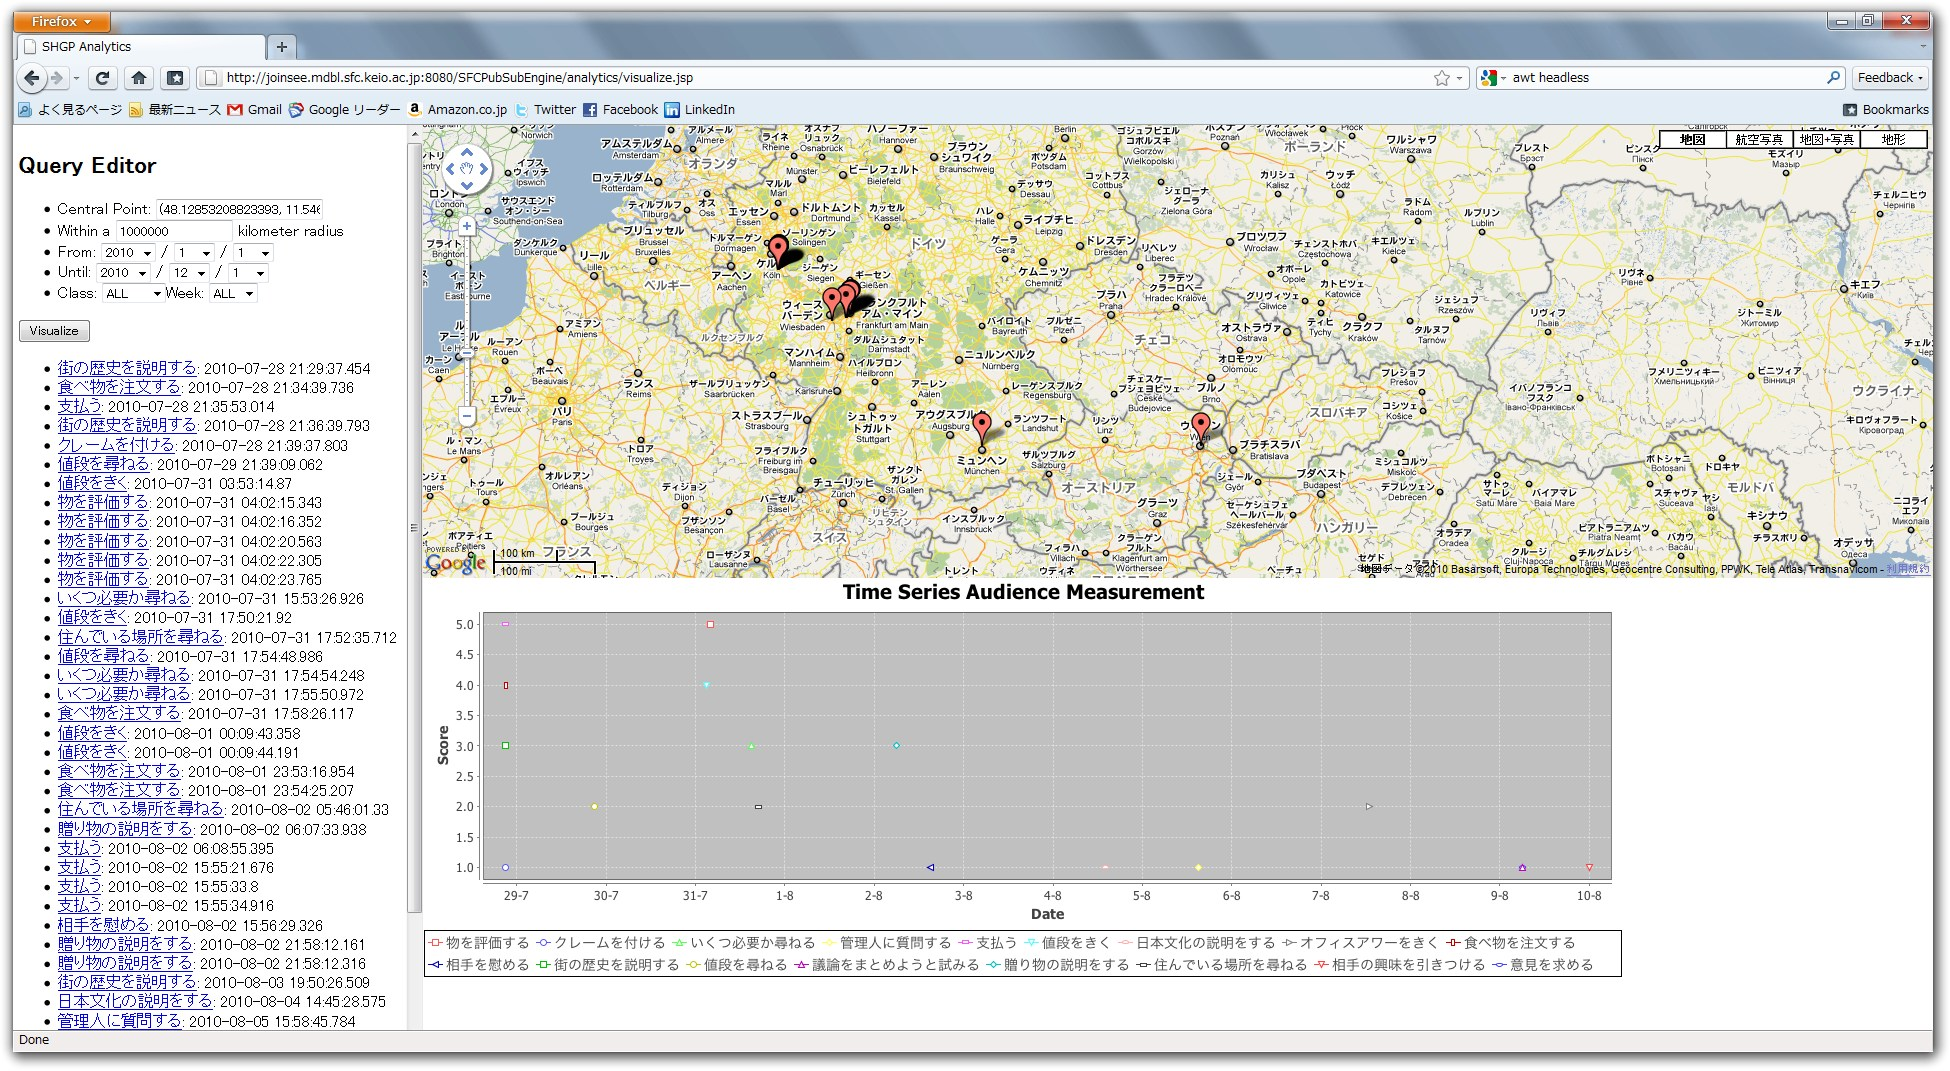Open the From year 2010 dropdown
Screen dimensions: 1950x1071
tap(128, 253)
